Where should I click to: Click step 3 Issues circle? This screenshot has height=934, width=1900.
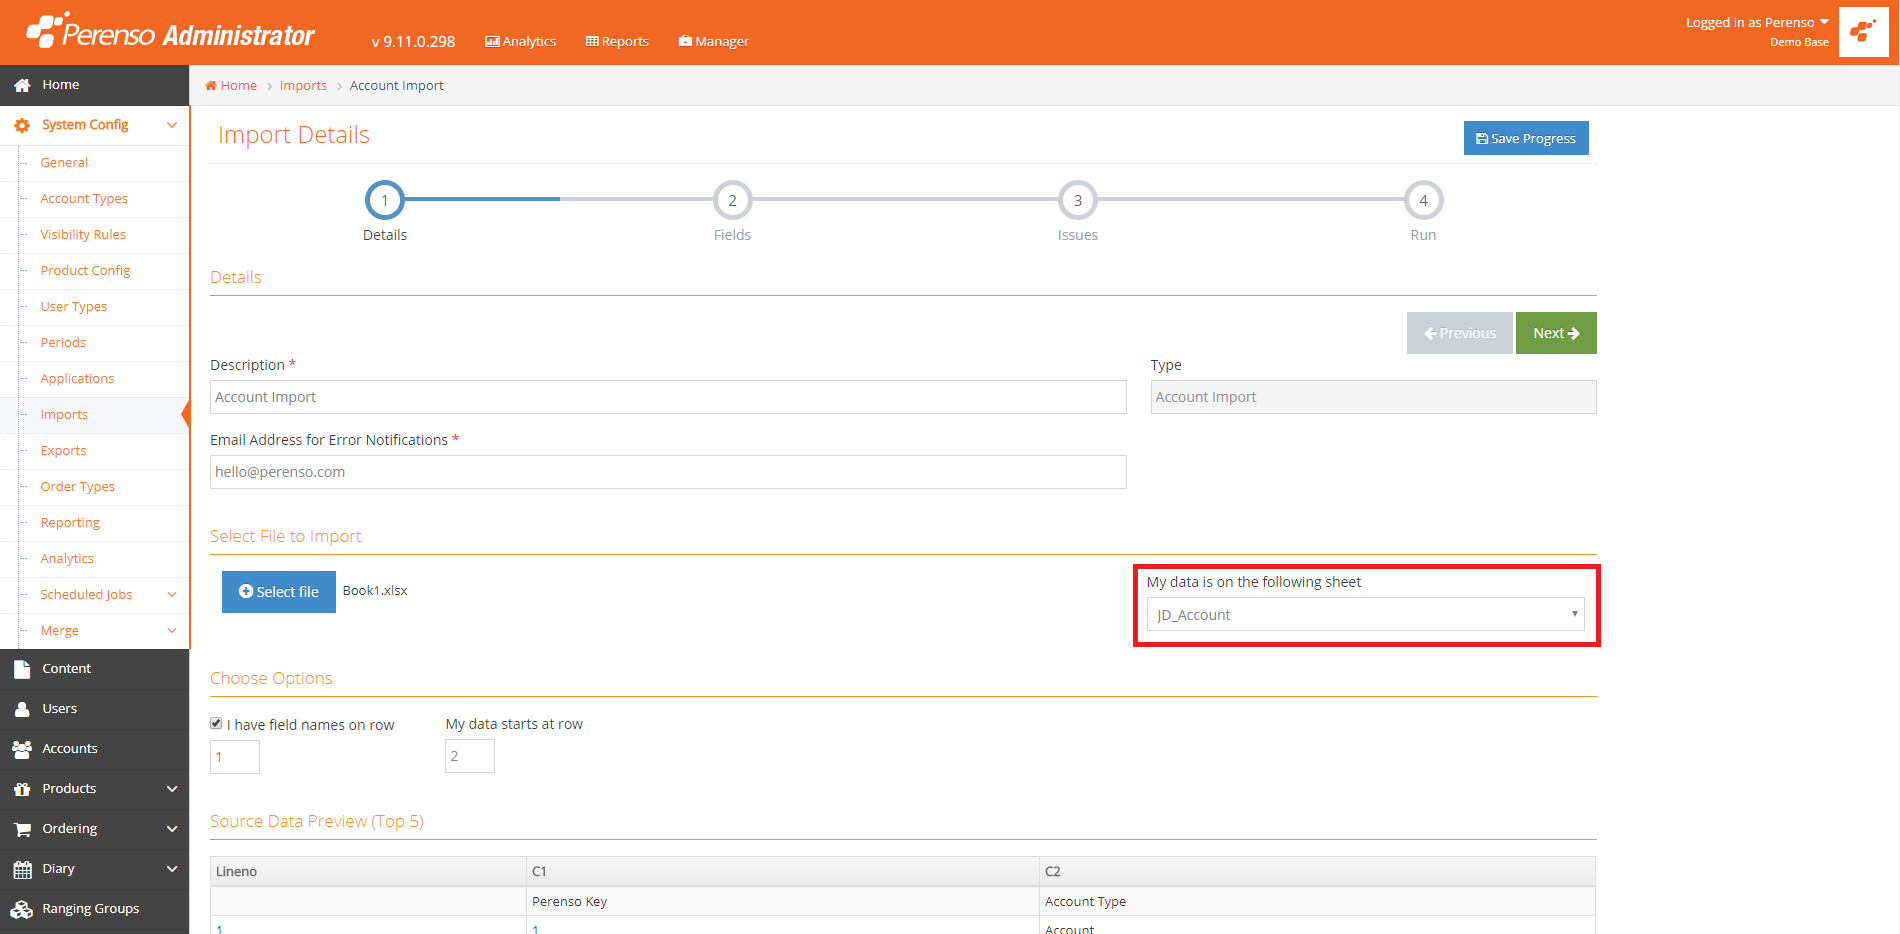click(x=1078, y=200)
